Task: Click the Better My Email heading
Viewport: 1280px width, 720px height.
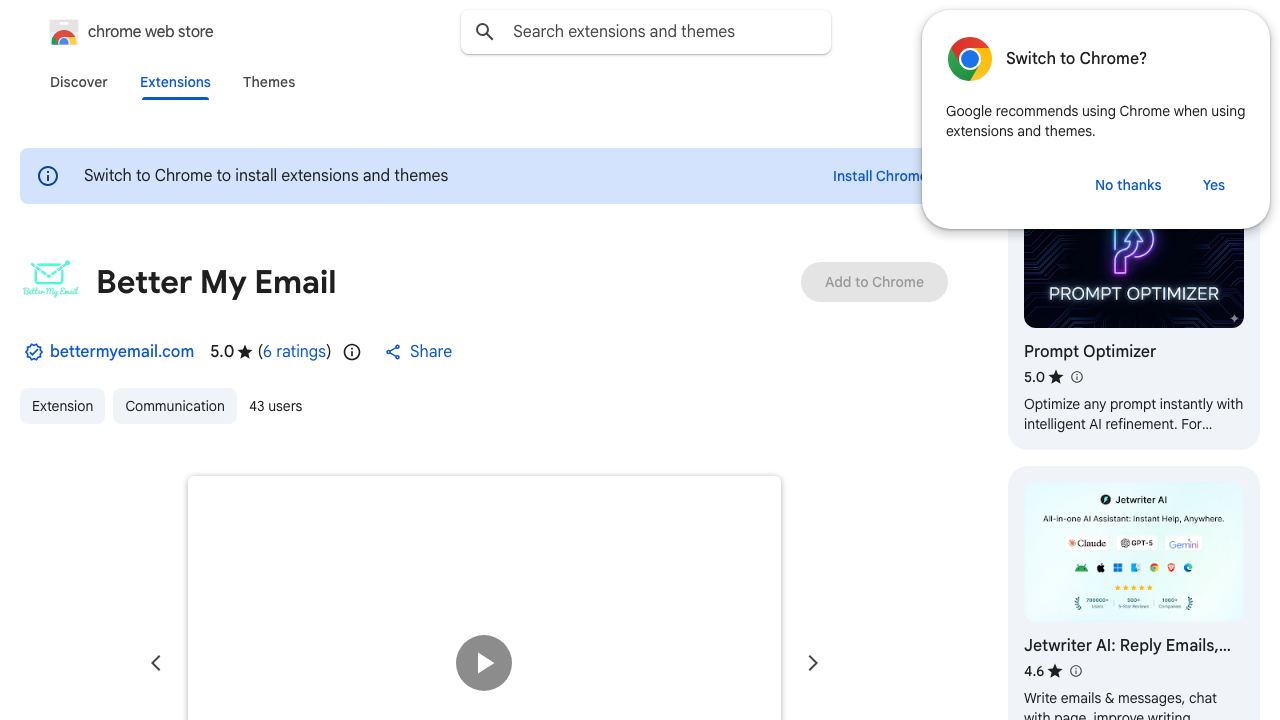Action: 216,282
